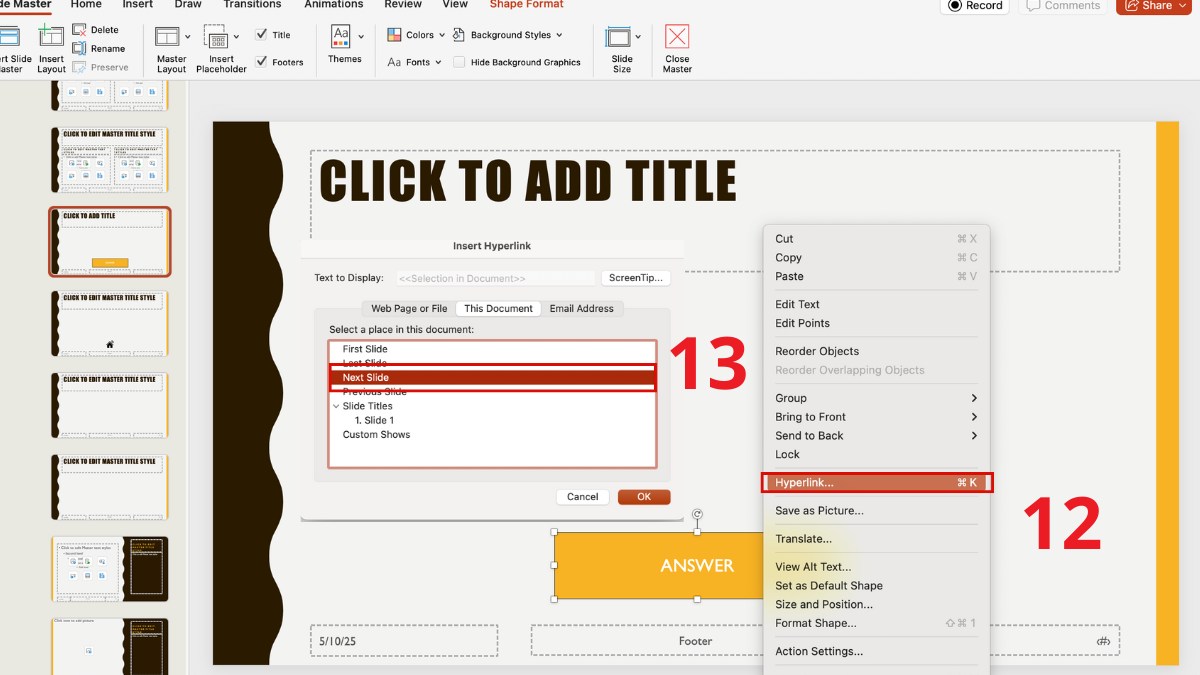Select the Email Address tab
The image size is (1200, 675).
coord(582,309)
